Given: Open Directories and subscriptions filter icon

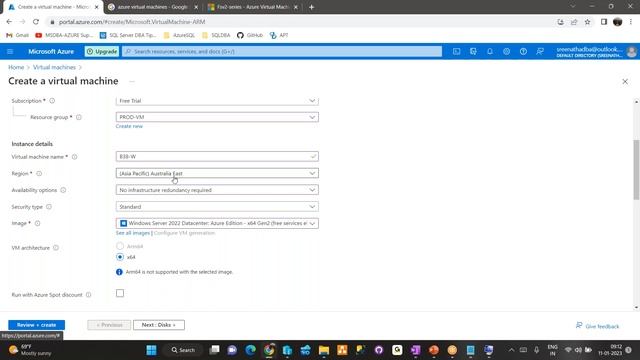Looking at the screenshot, I should point(473,51).
